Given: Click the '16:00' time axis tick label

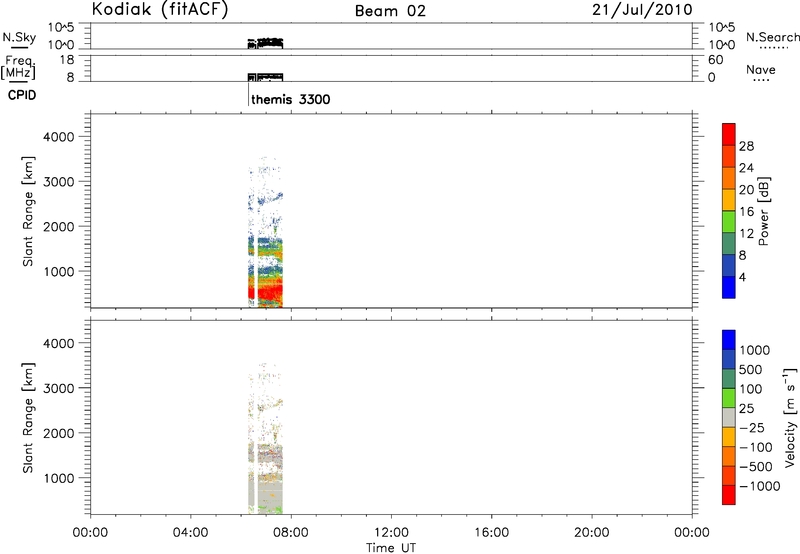Looking at the screenshot, I should pos(491,533).
